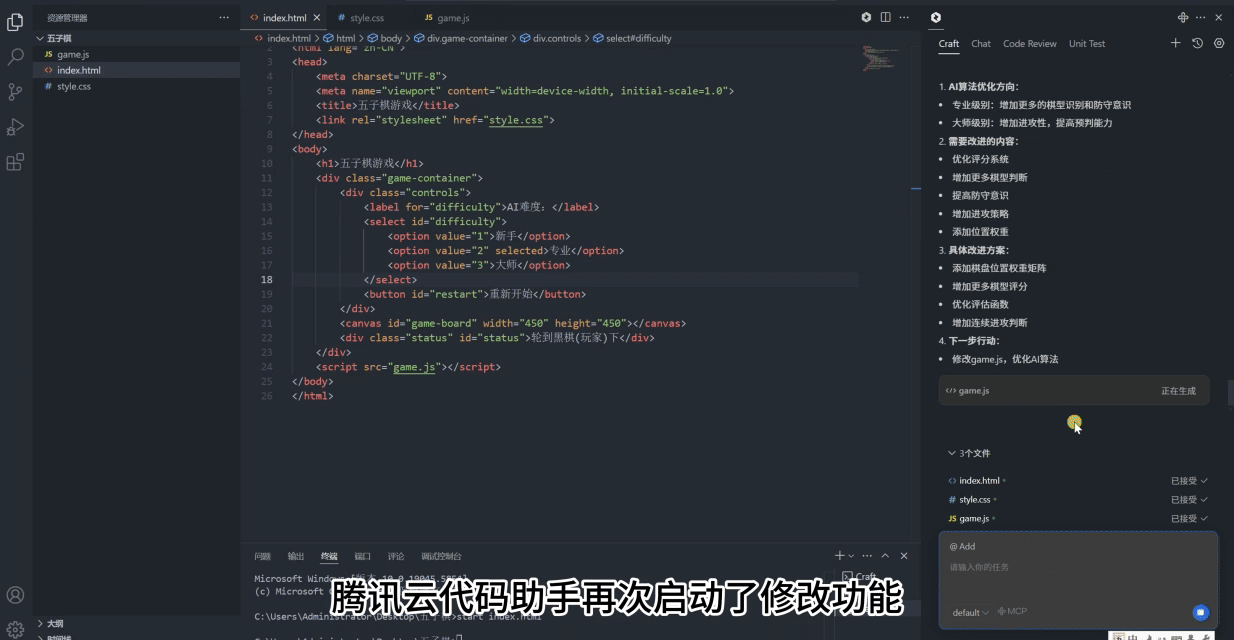This screenshot has width=1234, height=640.
Task: Click div.controls breadcrumb
Action: coord(556,38)
